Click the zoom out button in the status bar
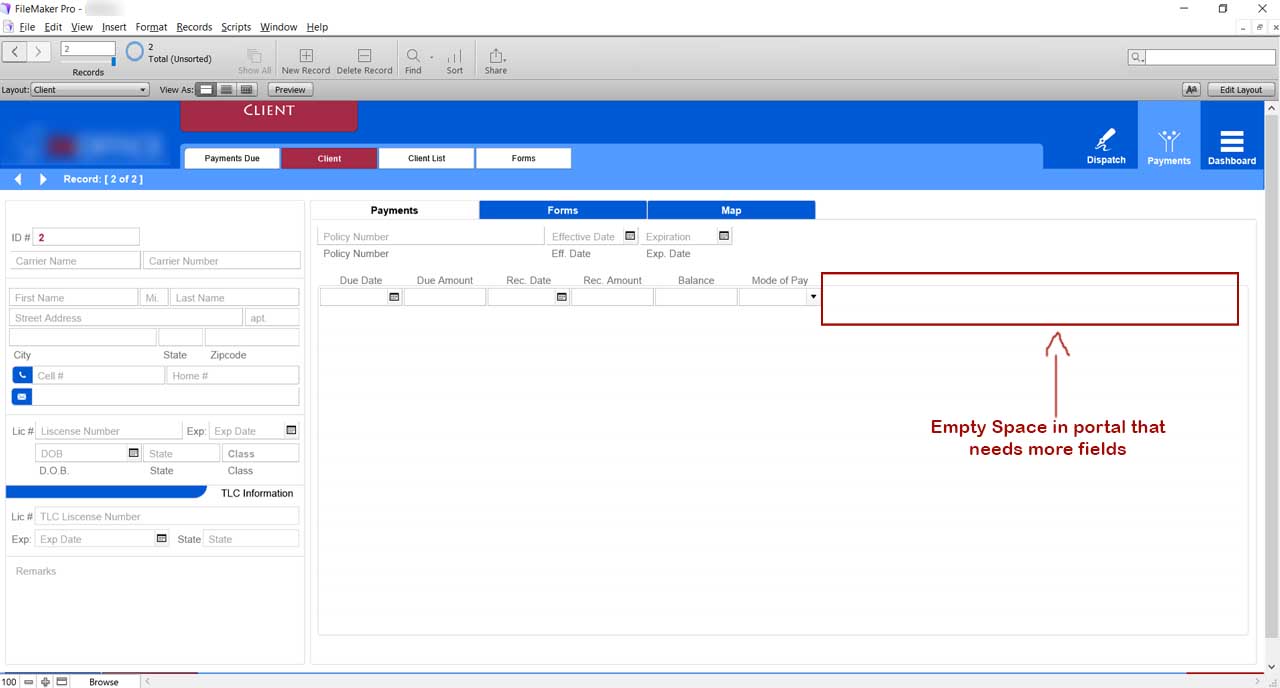Image resolution: width=1280 pixels, height=688 pixels. click(x=29, y=682)
